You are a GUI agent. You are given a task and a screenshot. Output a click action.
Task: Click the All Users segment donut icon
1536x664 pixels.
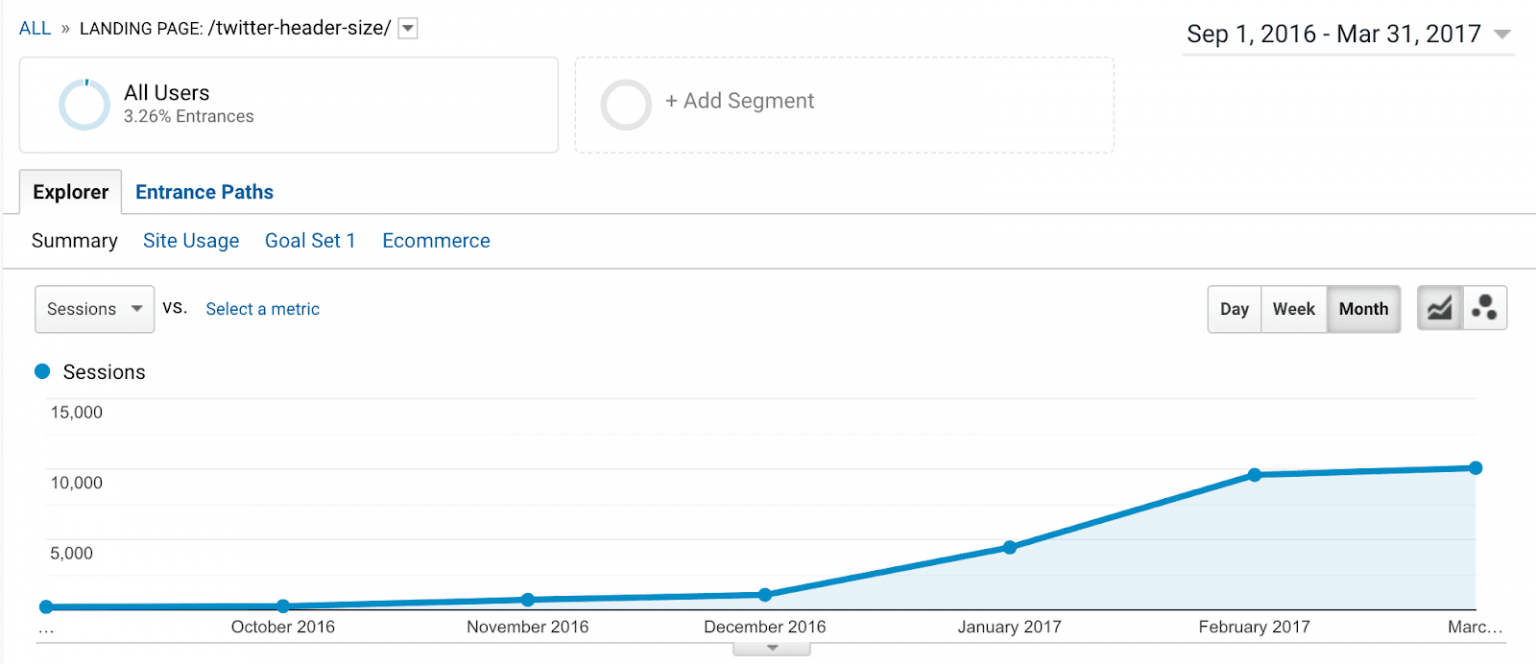(x=84, y=104)
